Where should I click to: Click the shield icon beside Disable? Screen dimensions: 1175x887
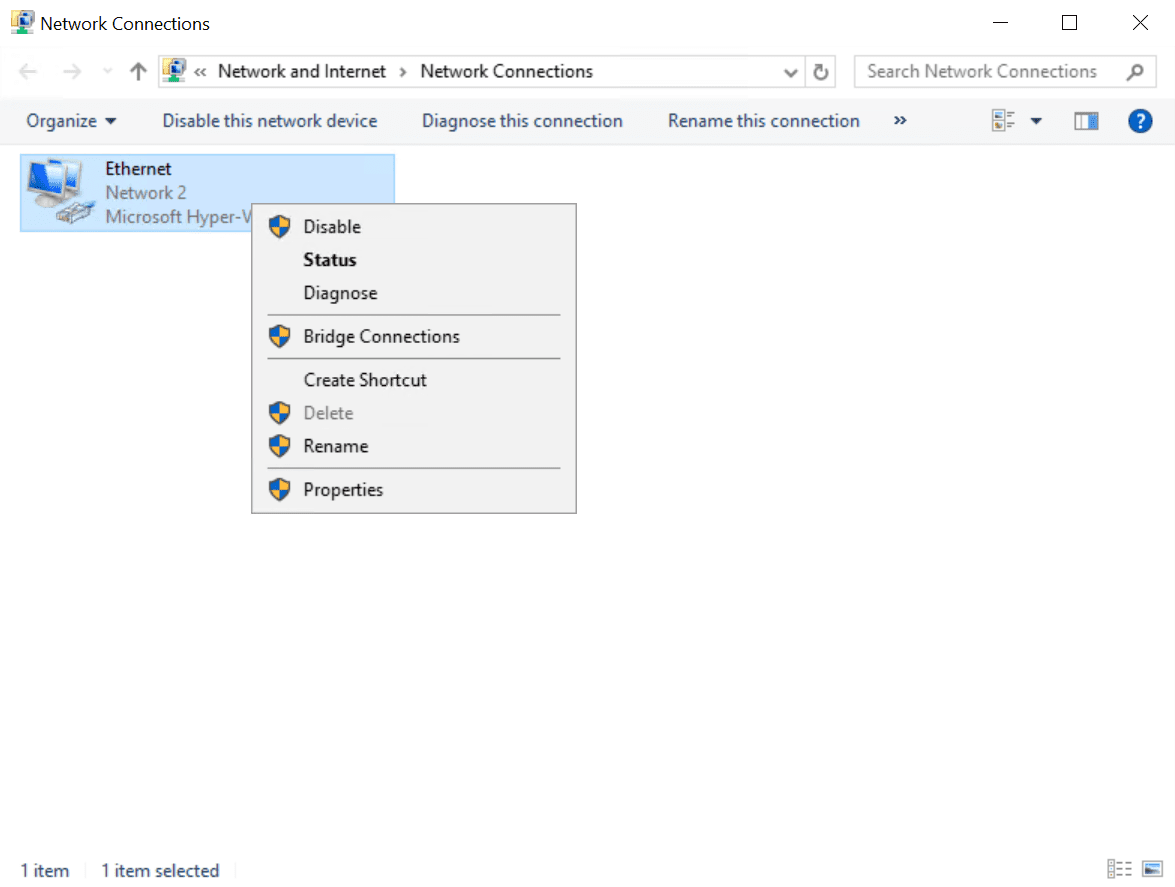click(x=280, y=226)
